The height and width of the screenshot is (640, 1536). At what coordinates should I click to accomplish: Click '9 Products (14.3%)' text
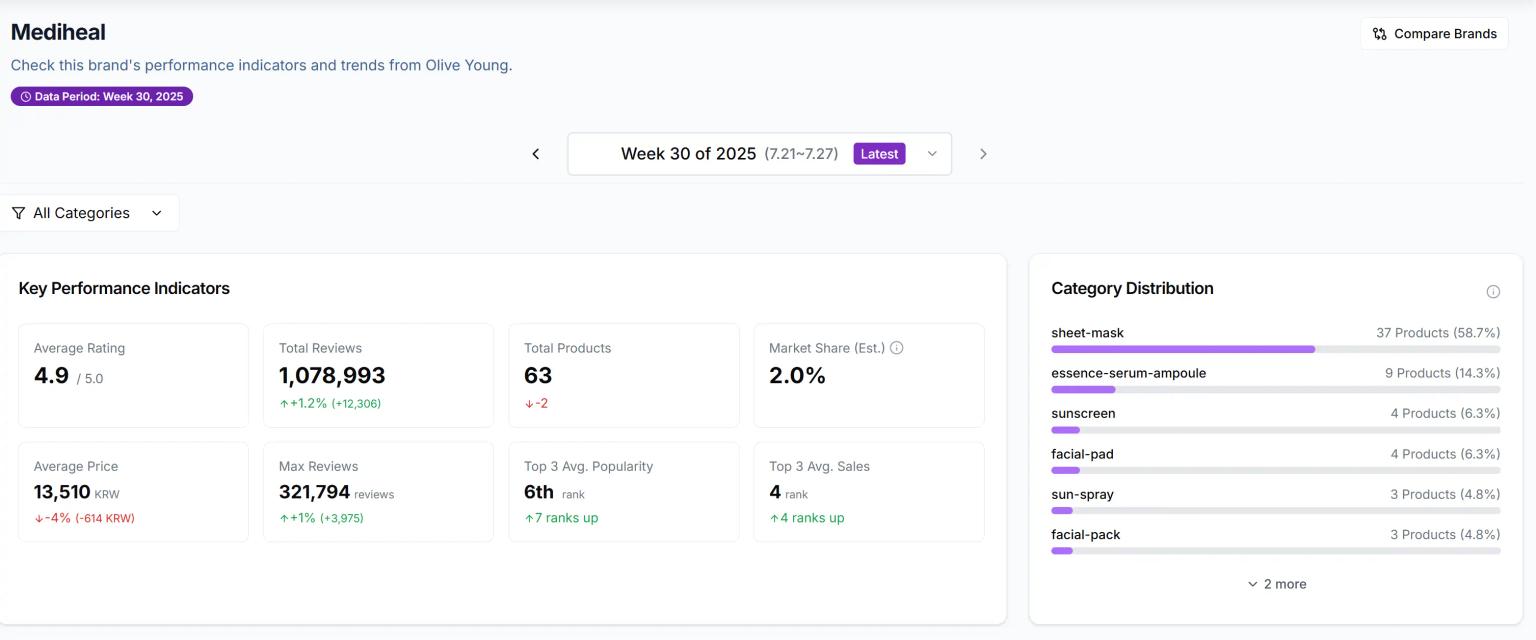pyautogui.click(x=1442, y=373)
